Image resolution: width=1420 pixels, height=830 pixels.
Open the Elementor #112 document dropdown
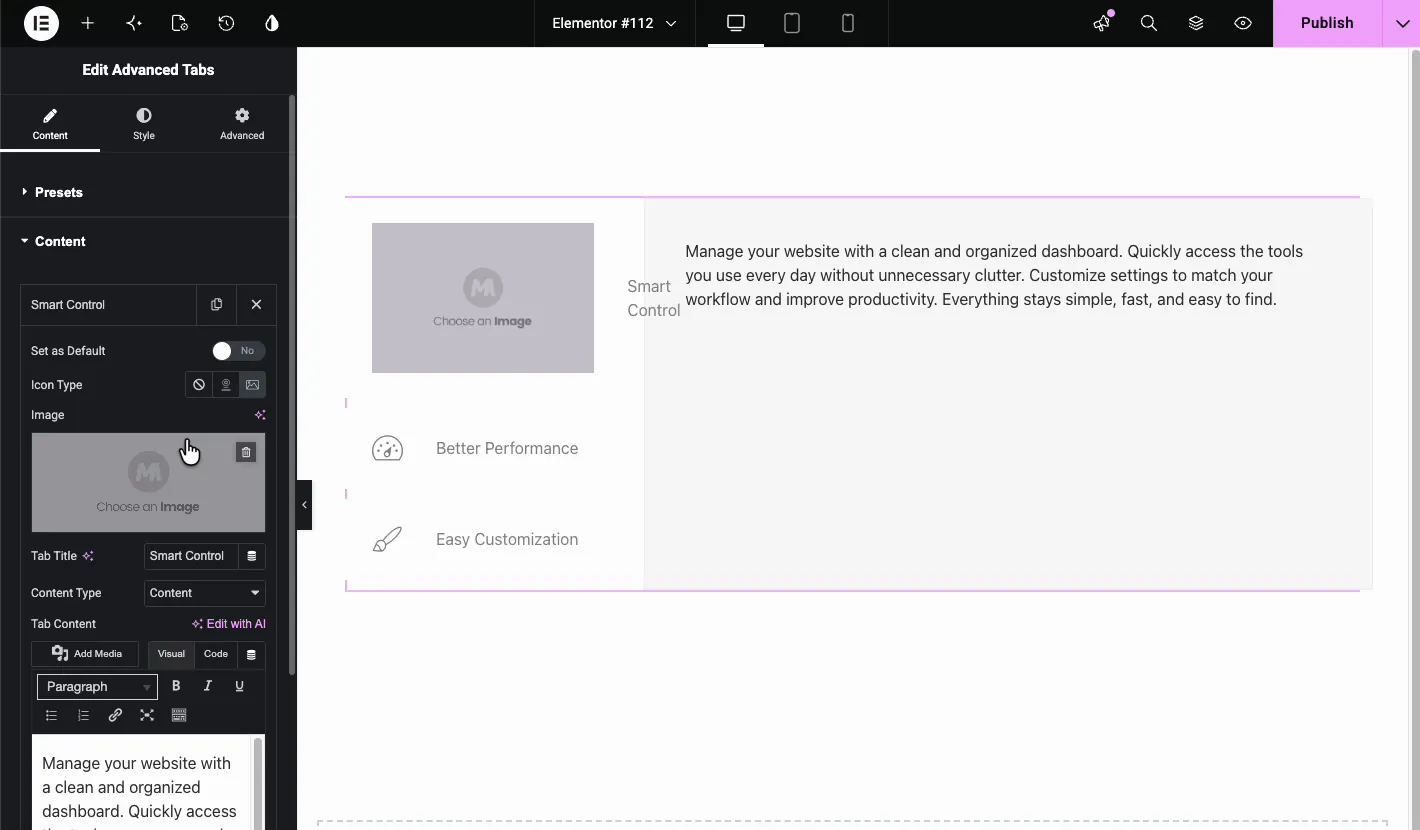(614, 23)
